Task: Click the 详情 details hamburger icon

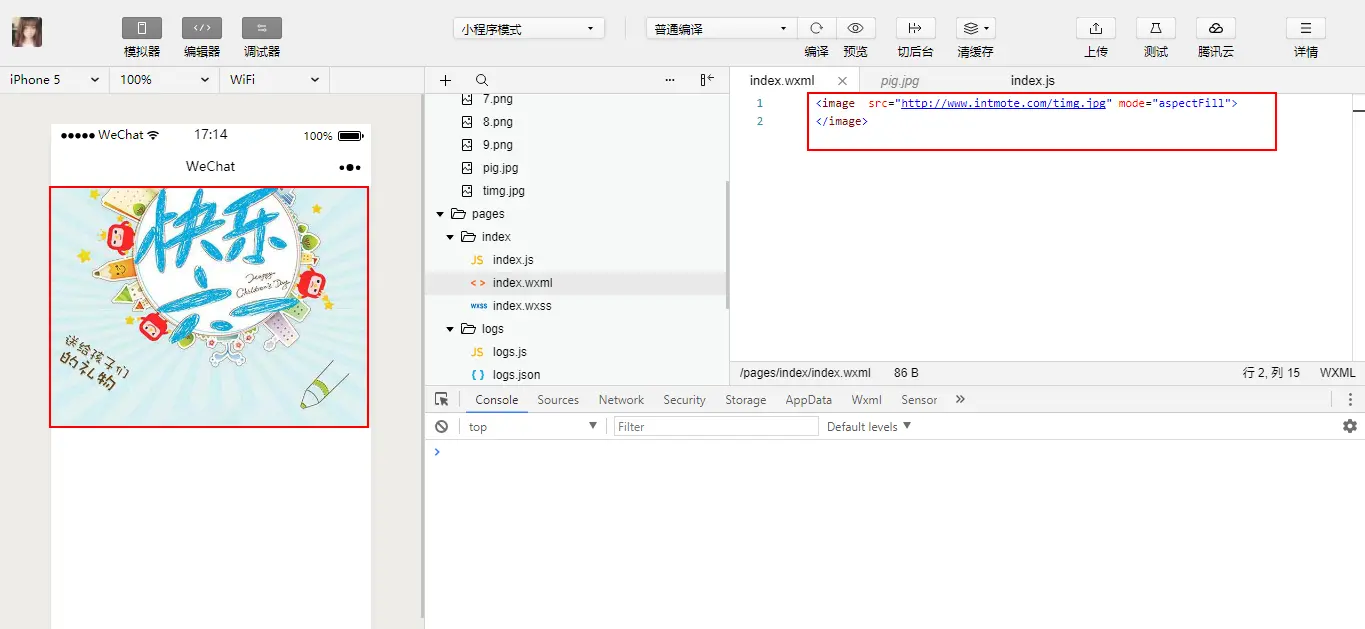Action: pyautogui.click(x=1306, y=28)
